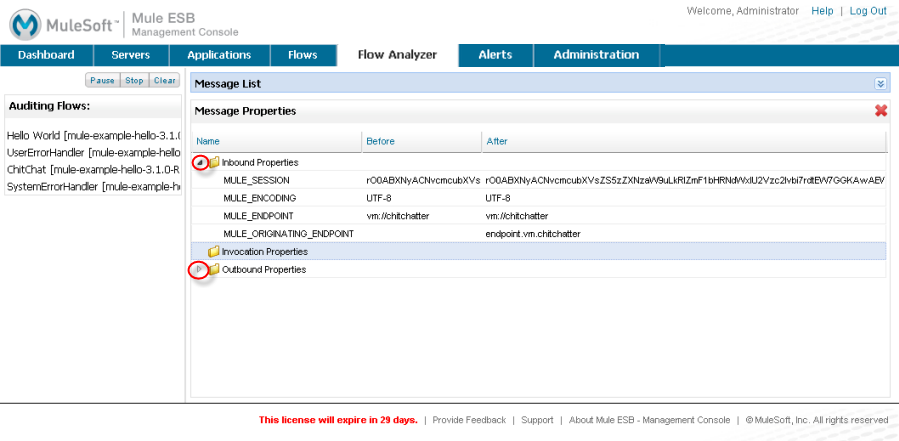Open the Dashboard tab
Viewport: 899px width, 441px height.
46,55
